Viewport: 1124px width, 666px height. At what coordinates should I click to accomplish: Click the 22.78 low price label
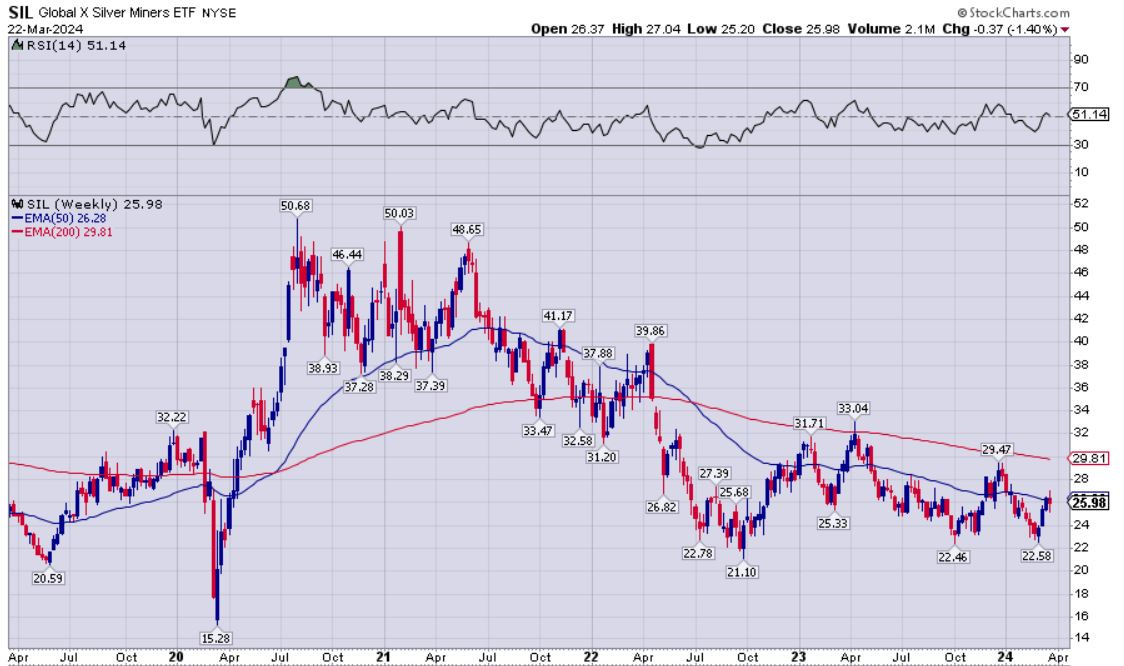pyautogui.click(x=697, y=553)
